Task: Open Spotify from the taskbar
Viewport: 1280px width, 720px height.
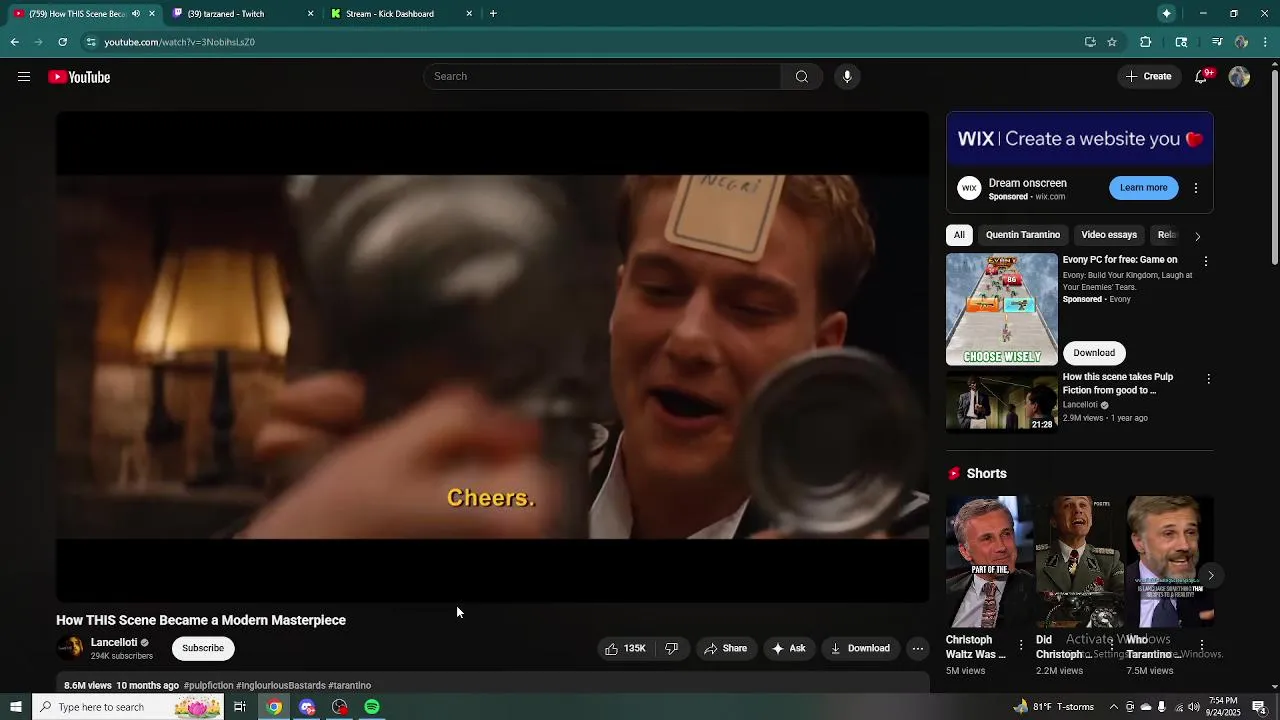Action: click(x=371, y=707)
